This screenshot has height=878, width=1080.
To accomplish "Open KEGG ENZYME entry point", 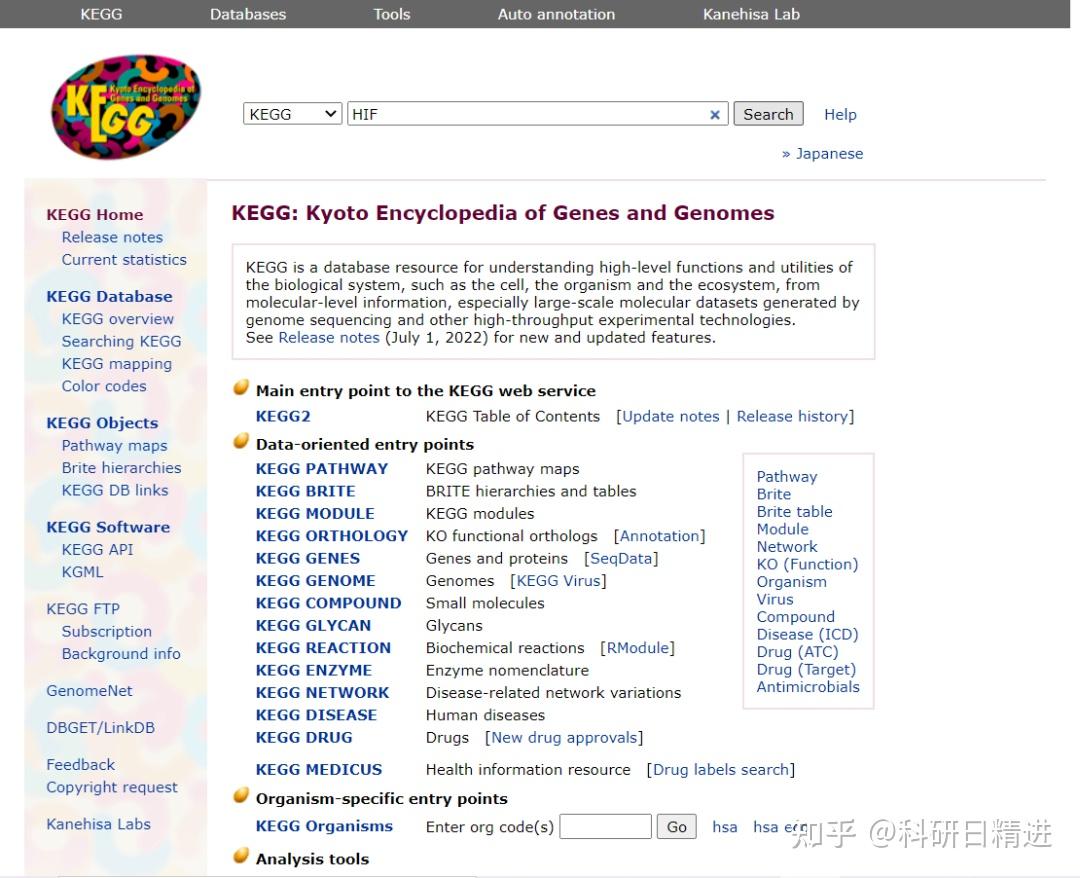I will tap(314, 671).
